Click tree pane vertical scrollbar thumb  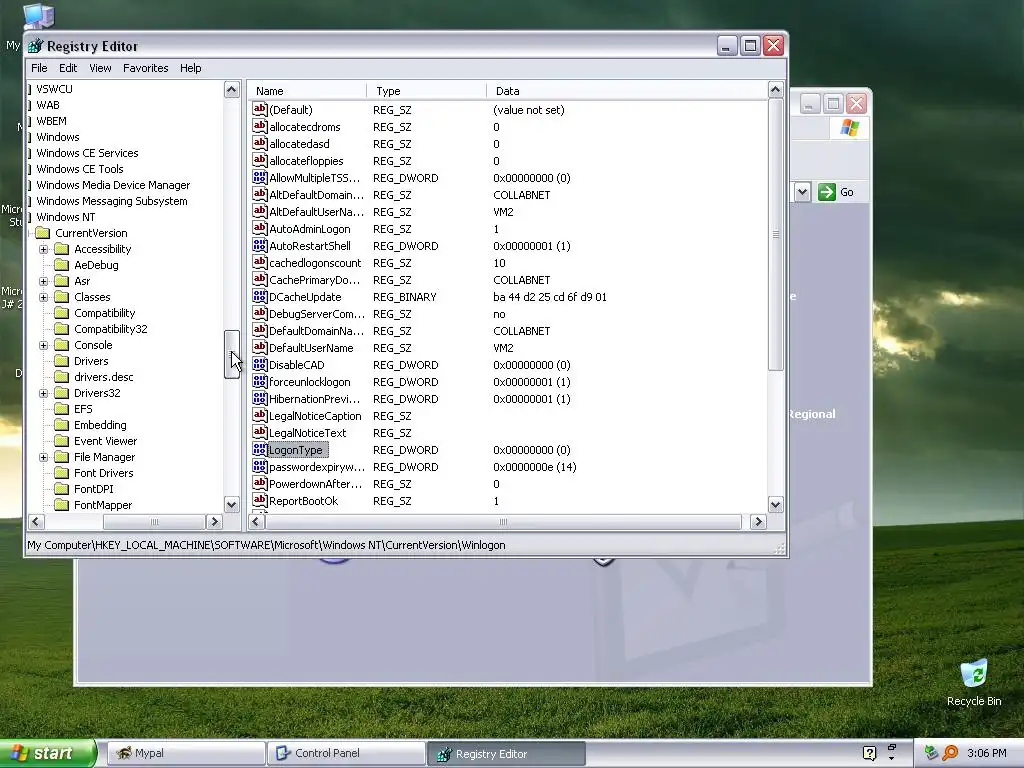(x=231, y=354)
